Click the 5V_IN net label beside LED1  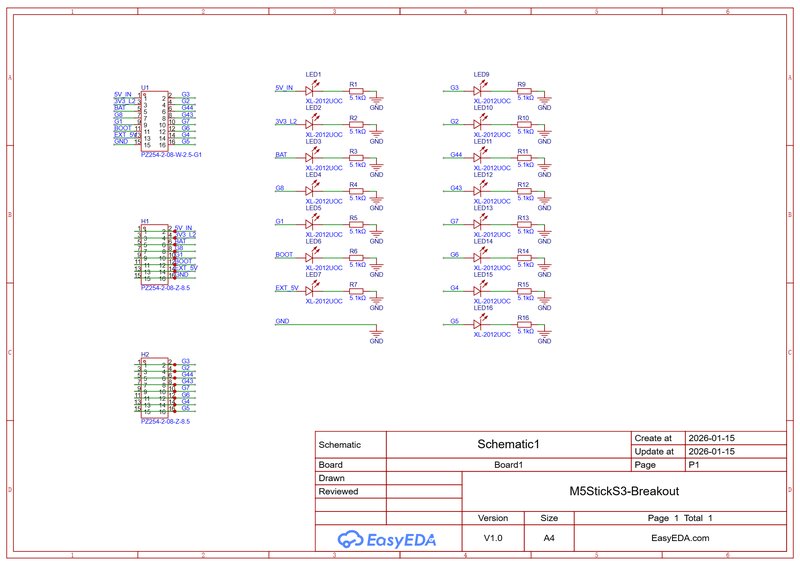pyautogui.click(x=284, y=88)
